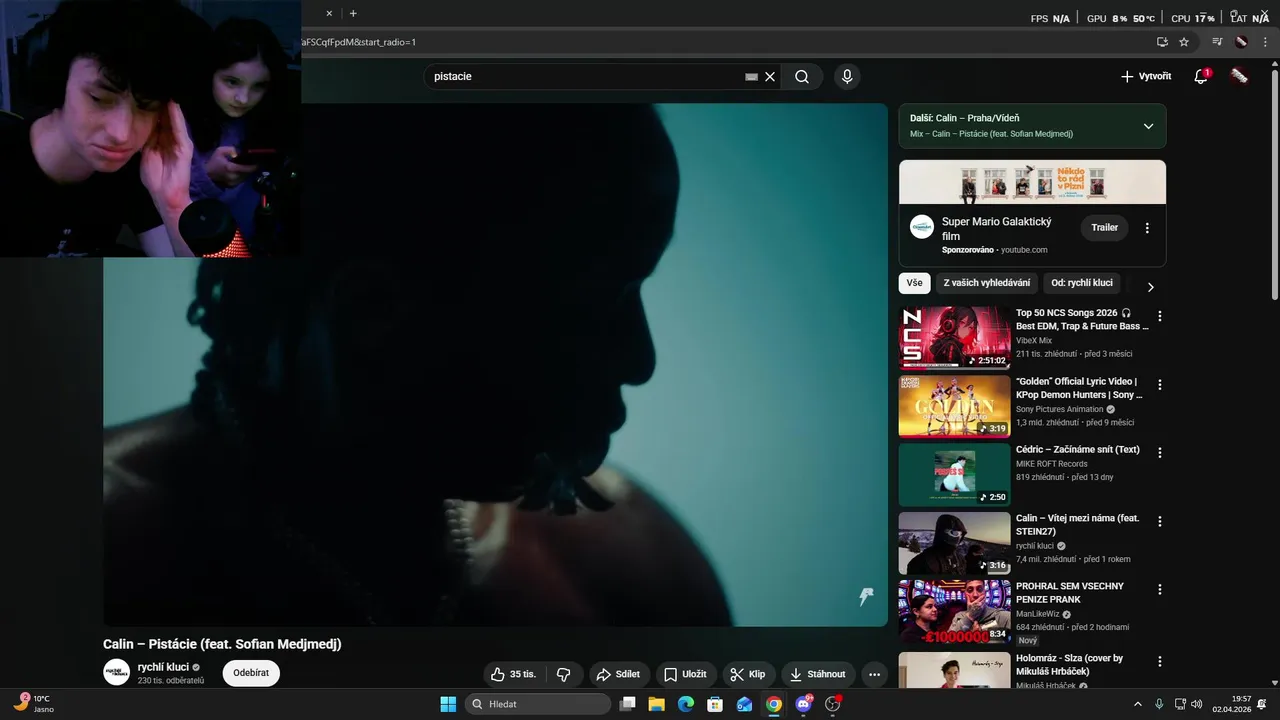Screen dimensions: 1280x720
Task: Create a clip with Klip
Action: 748,674
